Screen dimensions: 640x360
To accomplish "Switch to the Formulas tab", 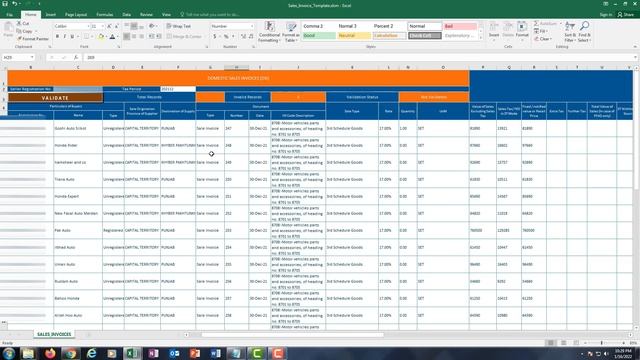I will click(104, 15).
